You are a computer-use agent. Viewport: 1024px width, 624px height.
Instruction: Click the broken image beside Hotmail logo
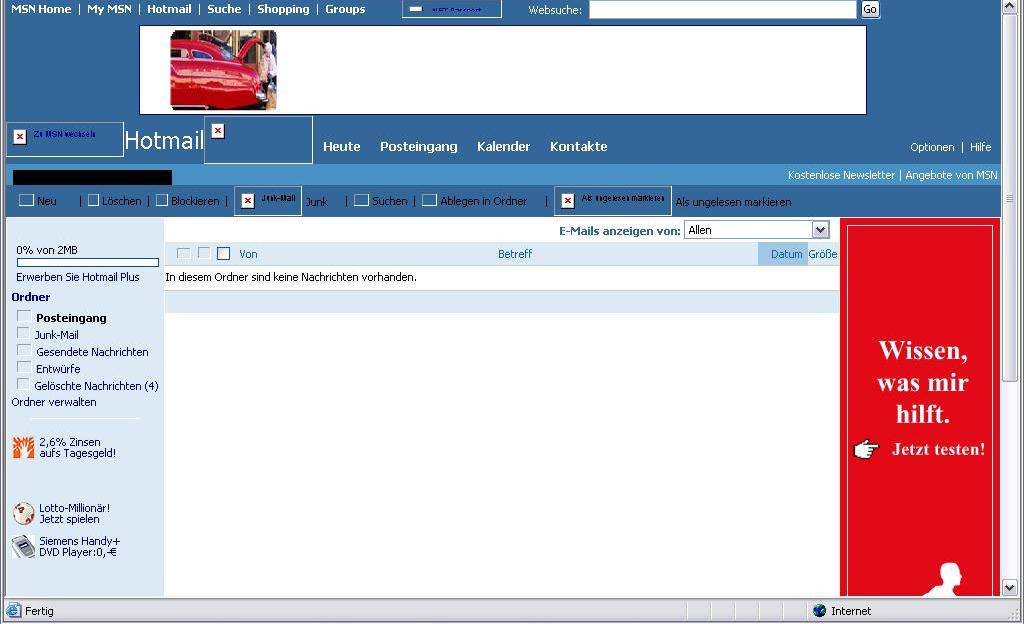coord(259,140)
